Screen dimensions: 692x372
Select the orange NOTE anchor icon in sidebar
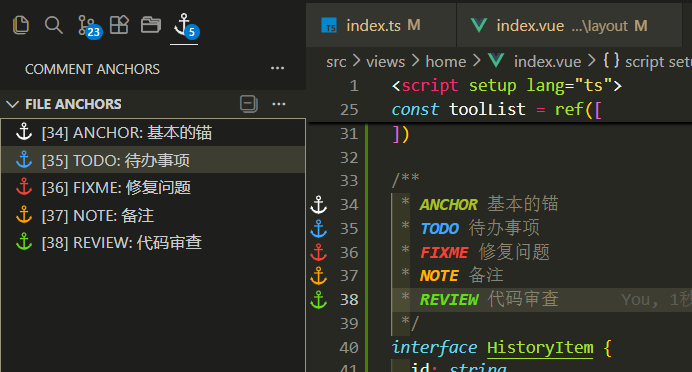tap(24, 214)
